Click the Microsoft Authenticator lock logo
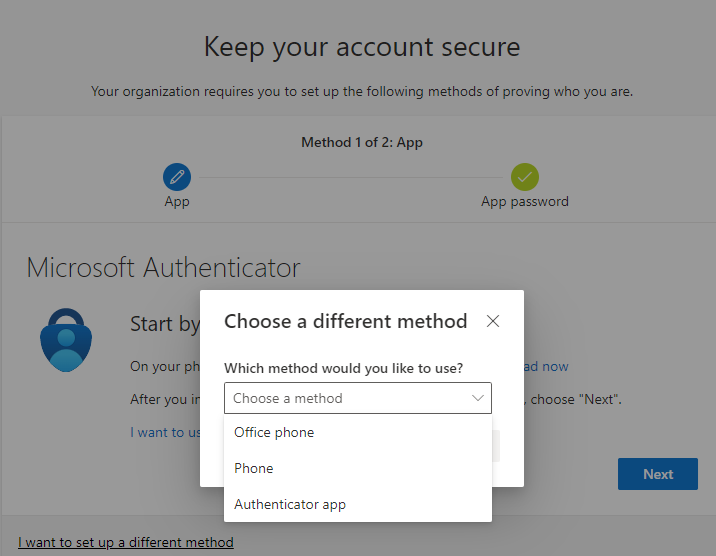This screenshot has width=716, height=556. coord(66,340)
